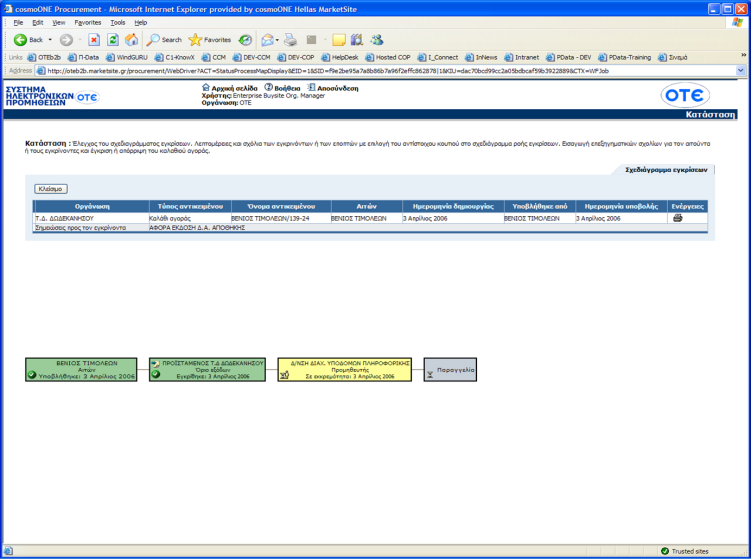This screenshot has width=751, height=559.
Task: Go to the browser Home page
Action: (x=131, y=40)
